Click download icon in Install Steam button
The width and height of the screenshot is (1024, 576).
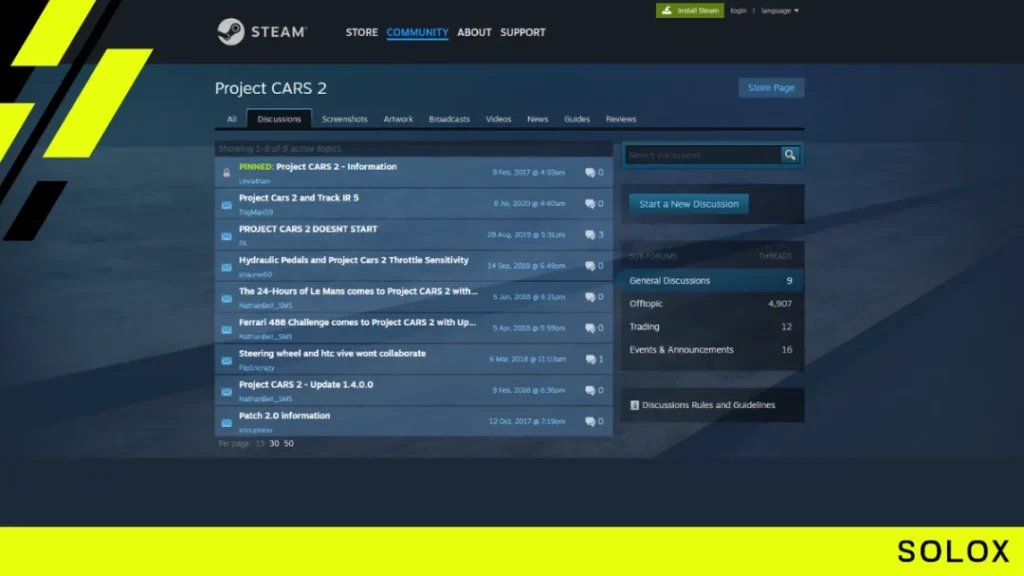coord(667,10)
